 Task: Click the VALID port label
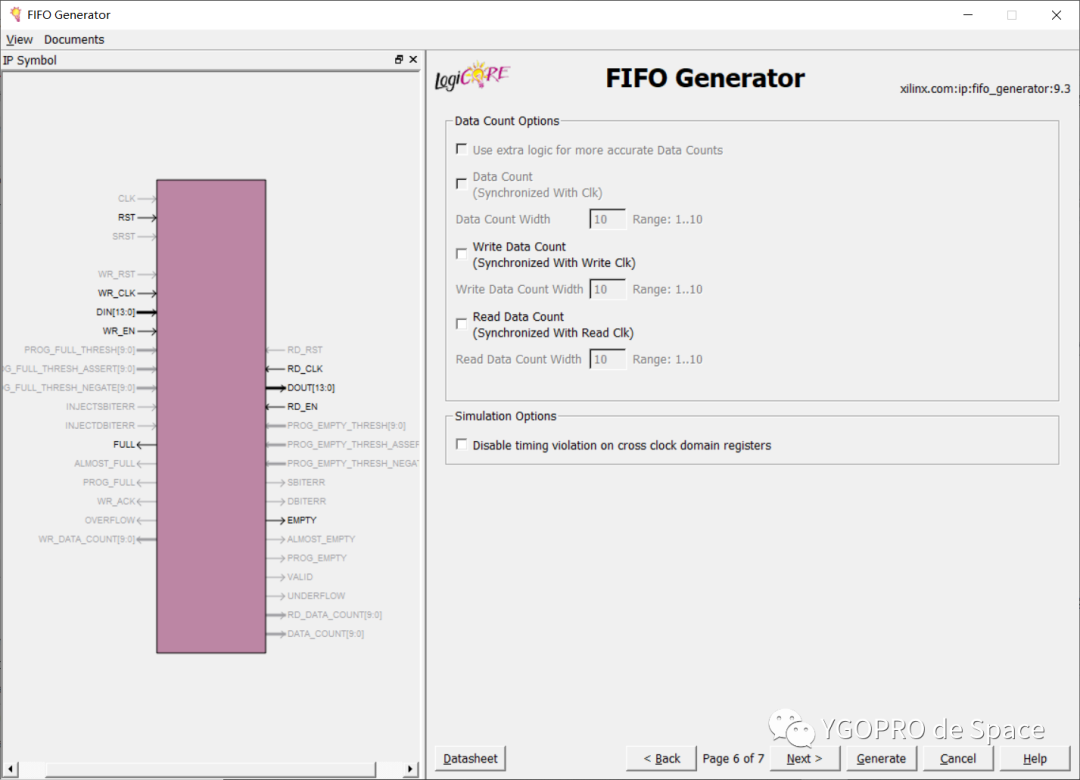coord(300,577)
